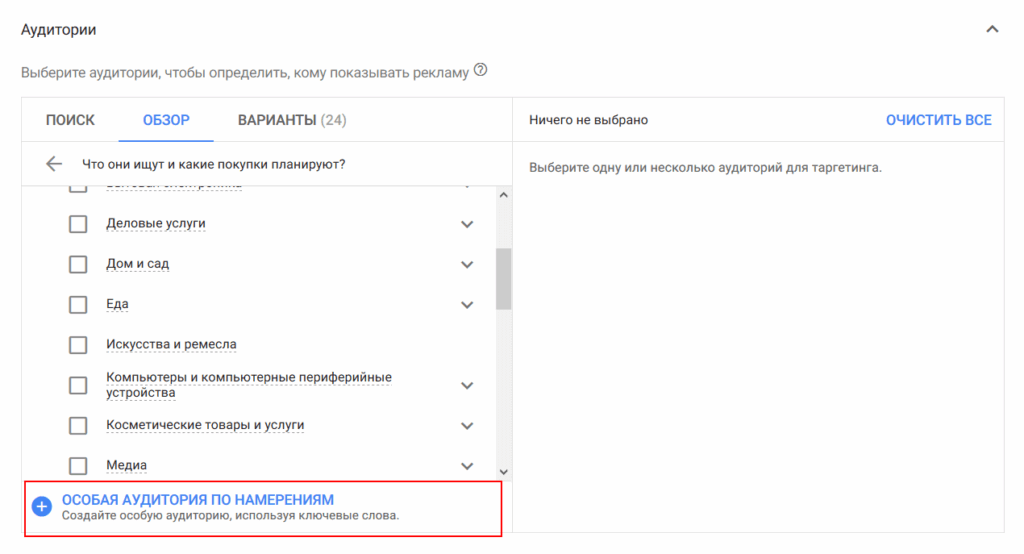Click ОЧИСТИТЬ ВСЕ button
This screenshot has height=554, width=1024.
(938, 120)
